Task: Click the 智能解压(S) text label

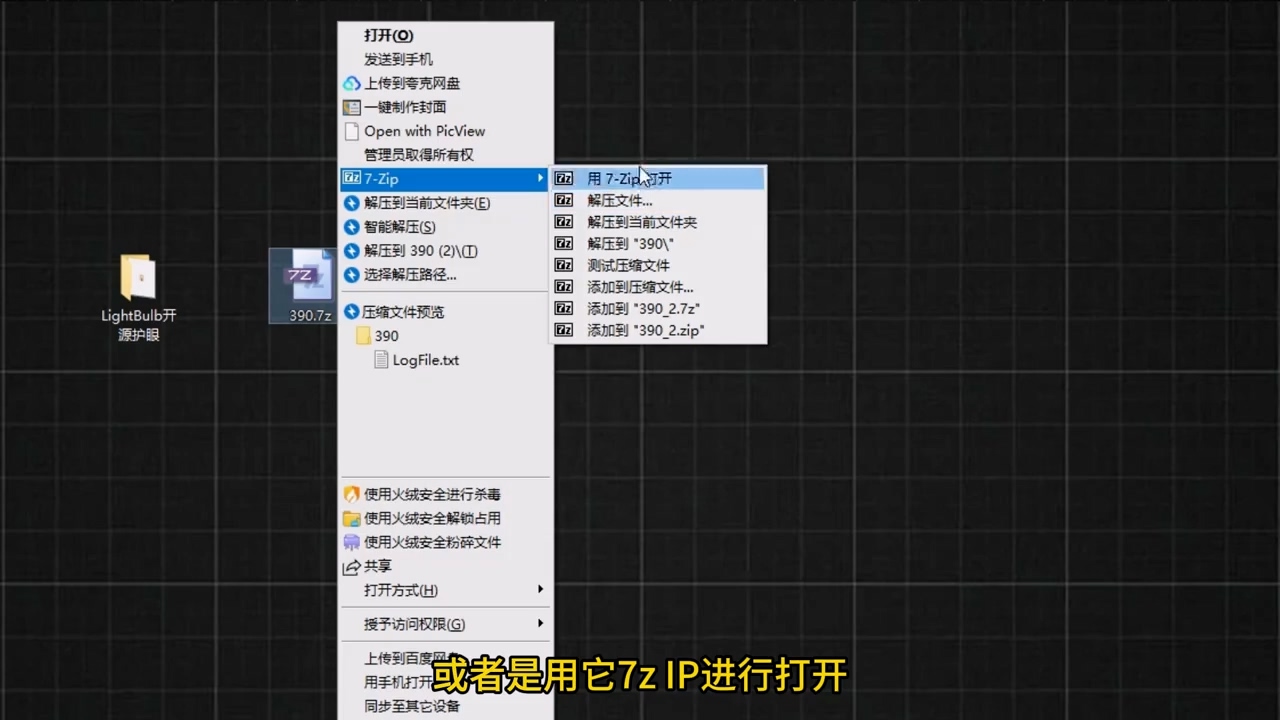Action: point(400,227)
